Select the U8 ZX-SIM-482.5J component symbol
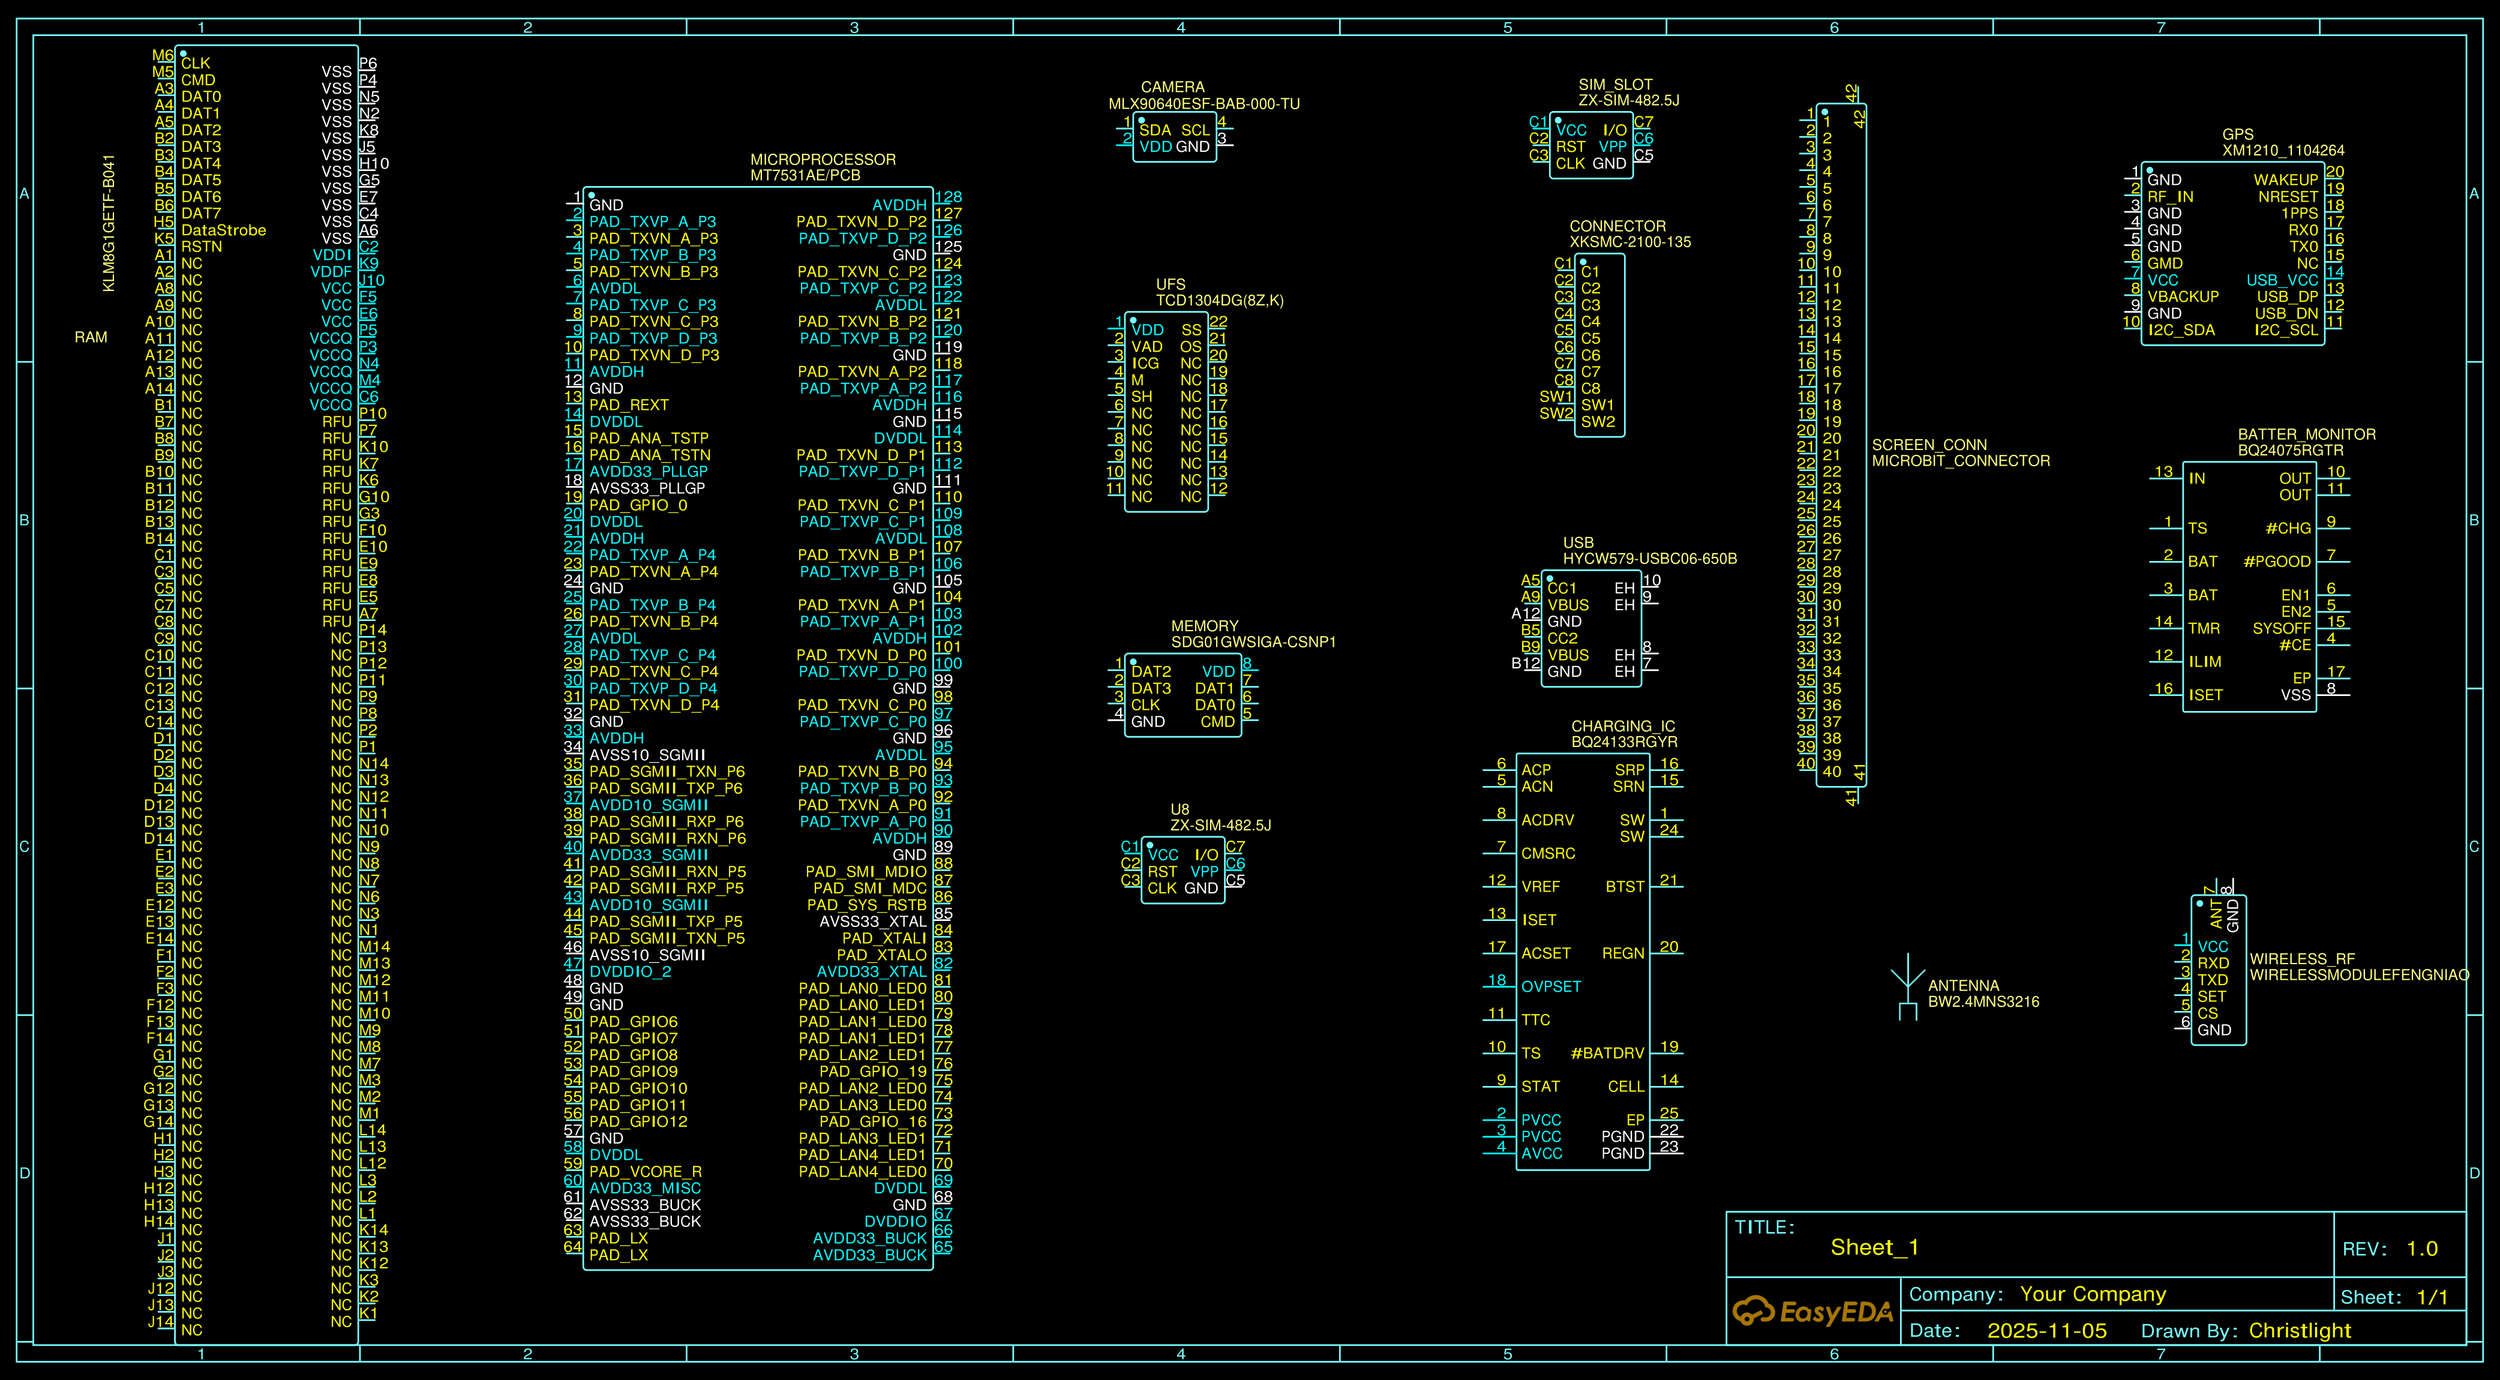 pyautogui.click(x=1183, y=871)
